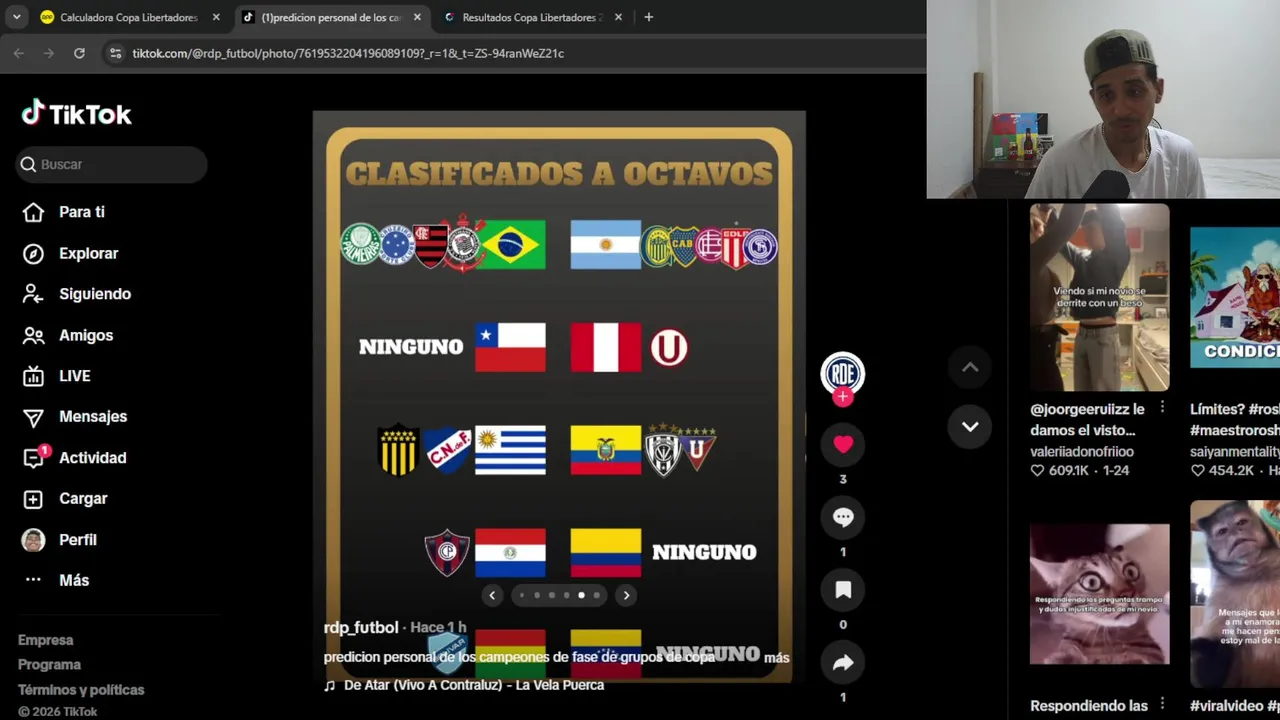Expand caption with más
Image resolution: width=1280 pixels, height=720 pixels.
pos(777,657)
